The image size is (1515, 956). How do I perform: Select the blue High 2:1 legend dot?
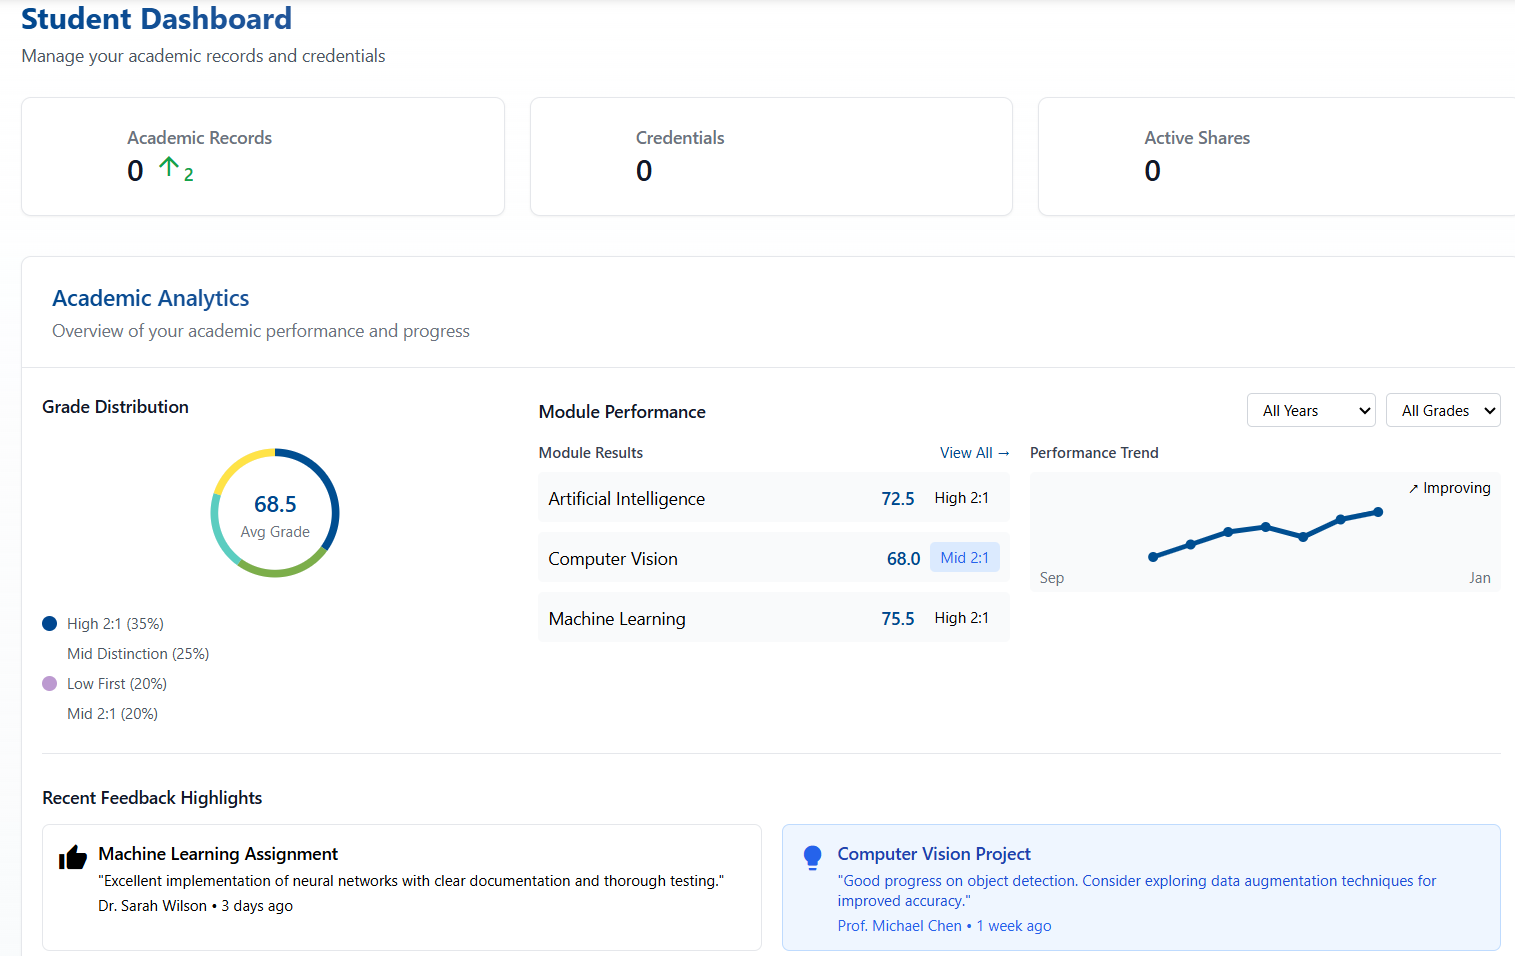pos(50,624)
